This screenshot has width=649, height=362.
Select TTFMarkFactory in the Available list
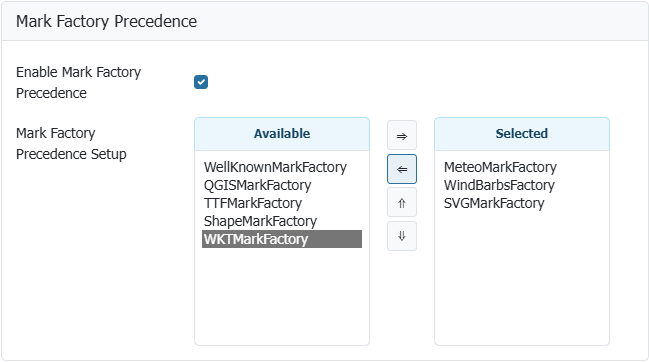pos(281,203)
